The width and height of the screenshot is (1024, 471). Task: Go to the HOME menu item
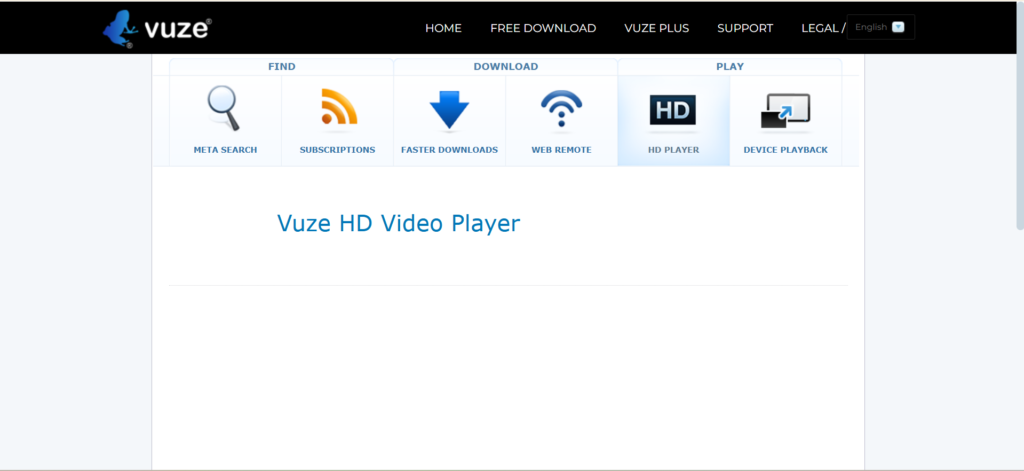443,28
